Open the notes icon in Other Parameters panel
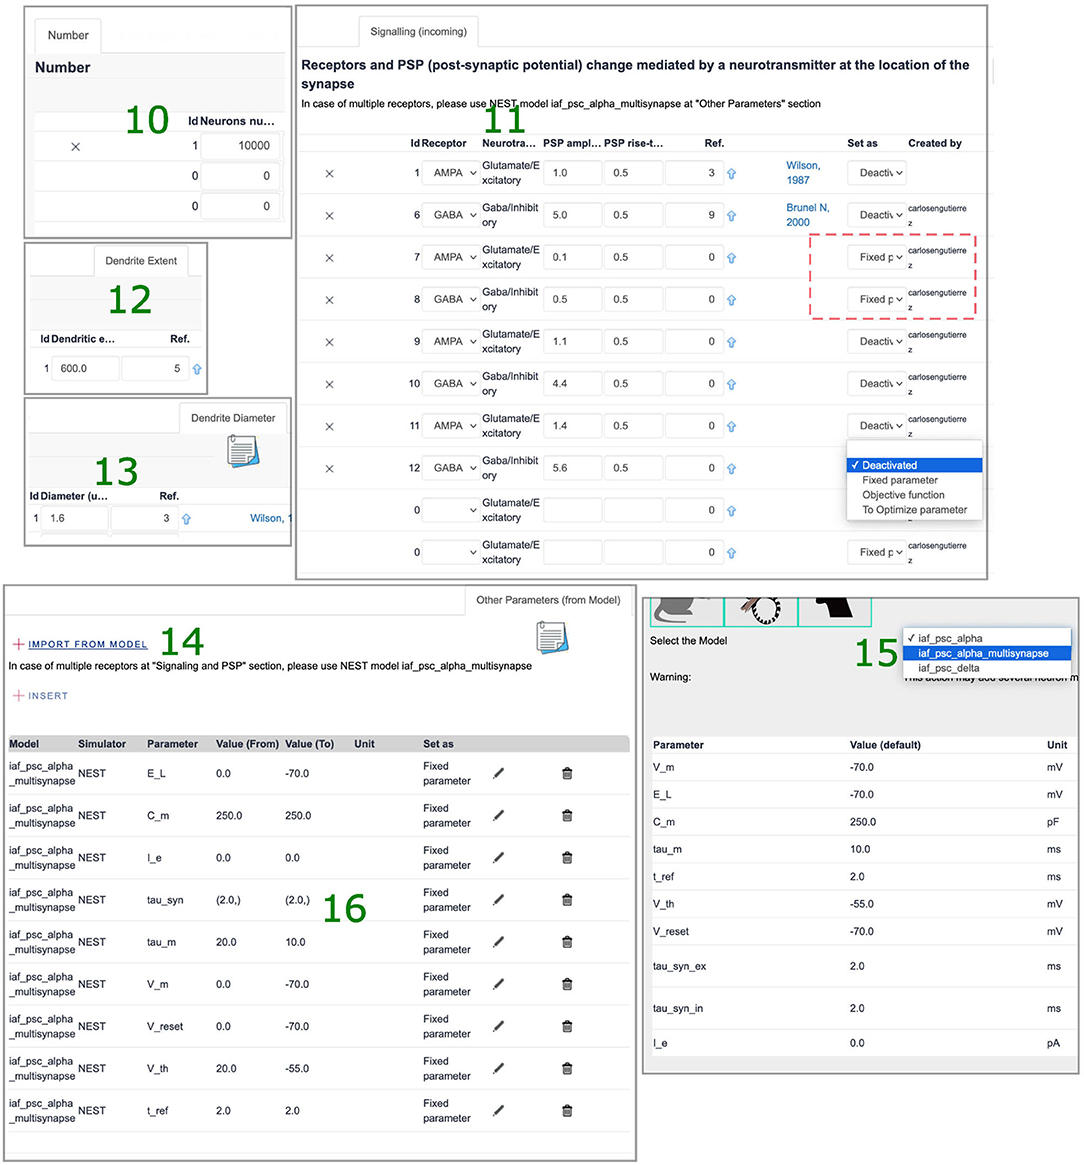 pyautogui.click(x=552, y=637)
